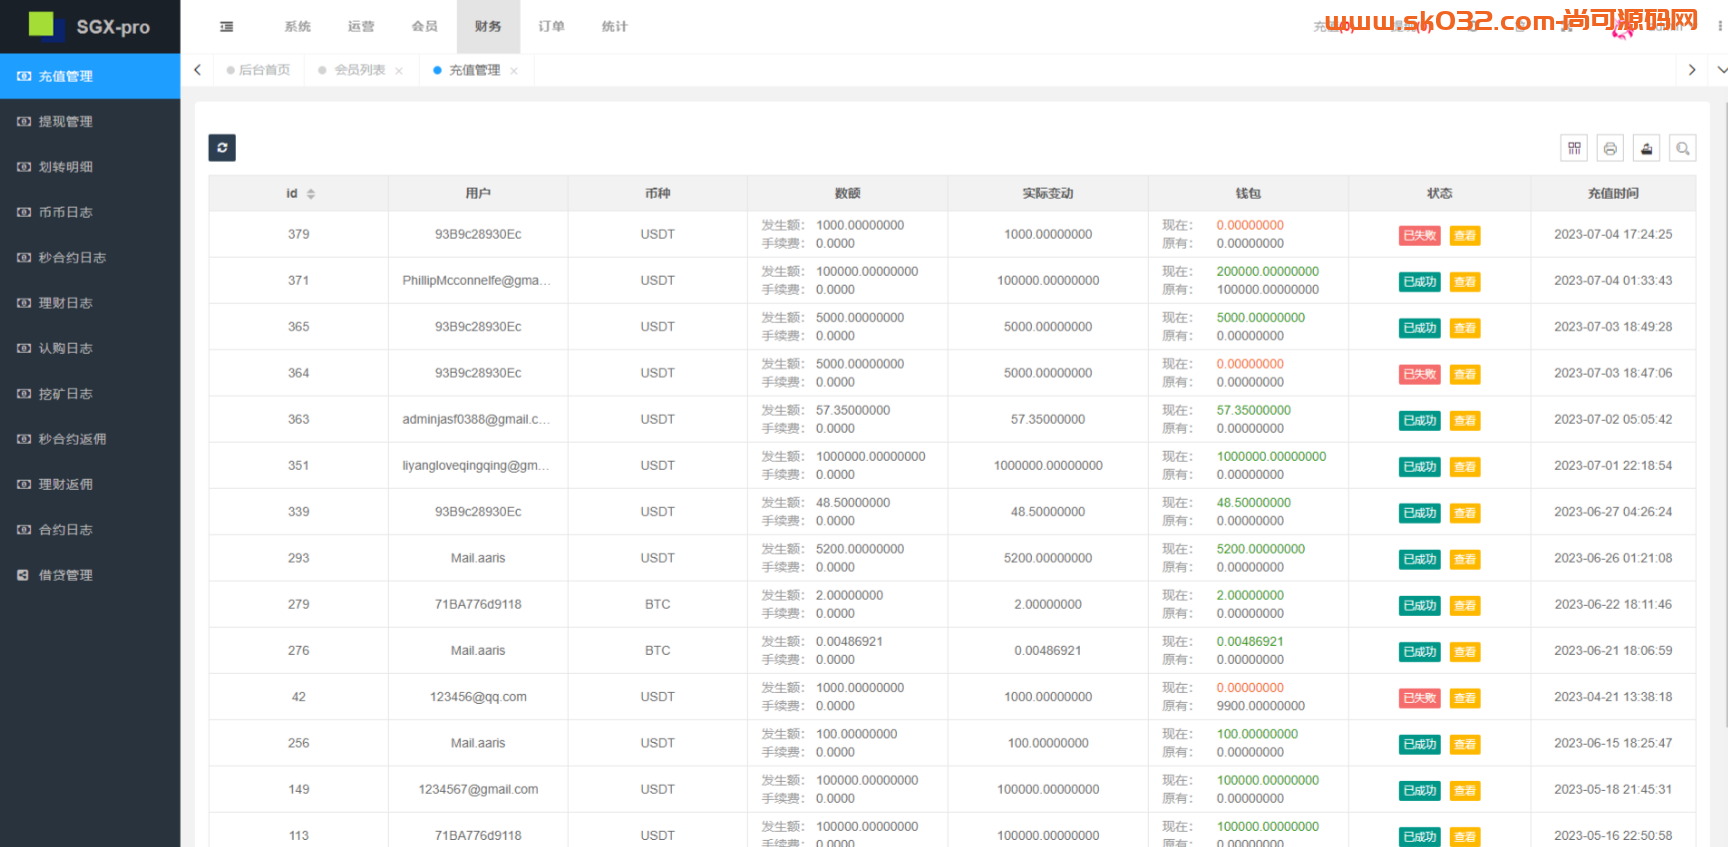The image size is (1728, 847).
Task: Click 查看 for record id 256
Action: [x=1465, y=745]
